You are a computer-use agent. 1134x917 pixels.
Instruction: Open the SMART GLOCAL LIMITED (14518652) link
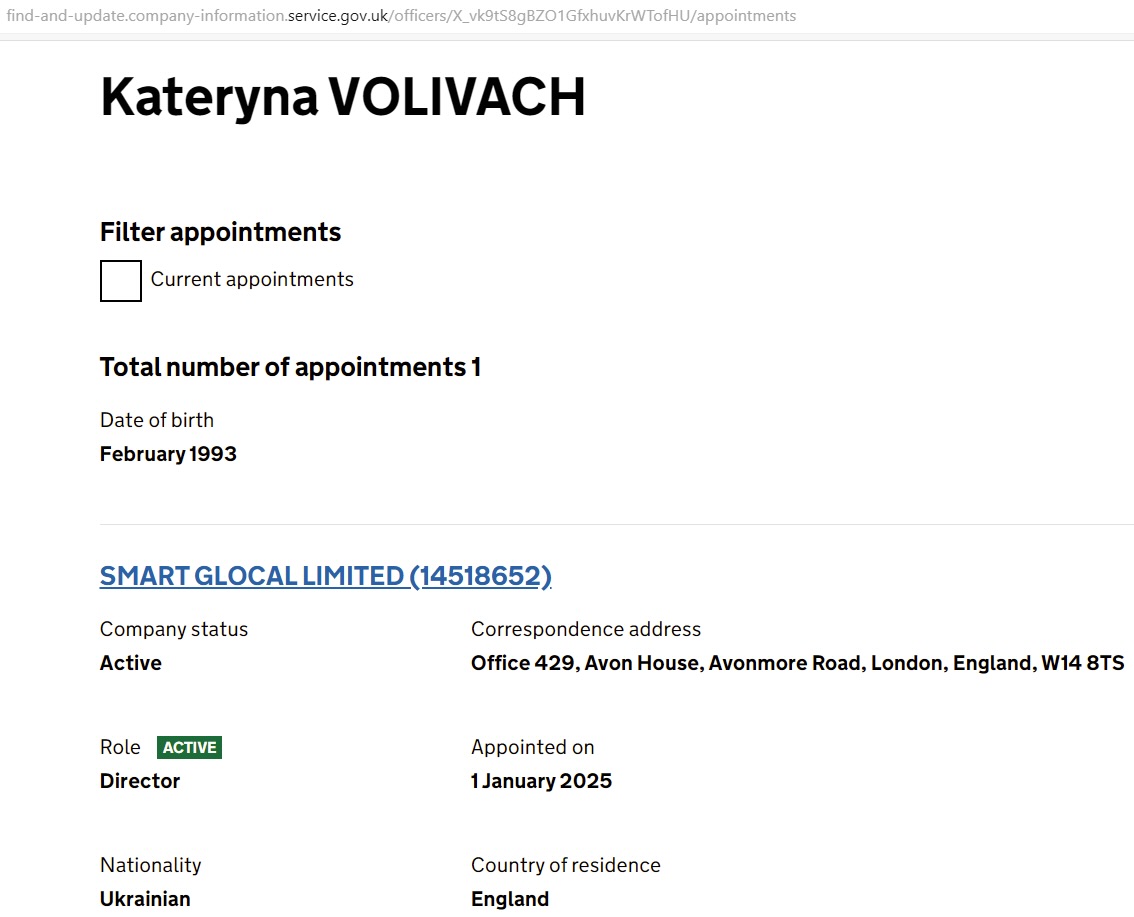point(325,576)
